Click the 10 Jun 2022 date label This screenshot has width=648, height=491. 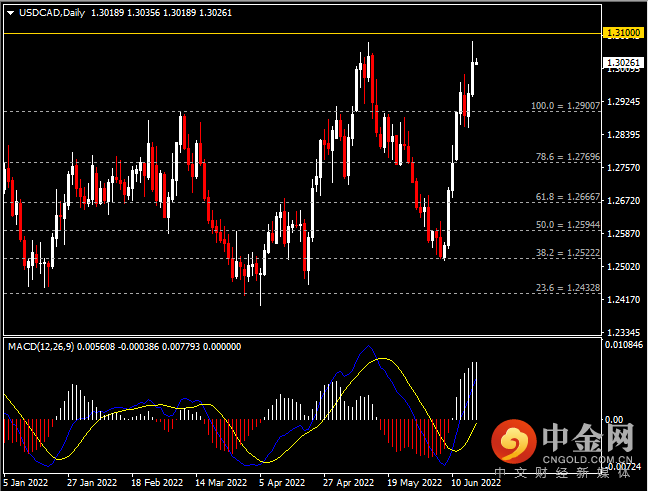(x=476, y=482)
